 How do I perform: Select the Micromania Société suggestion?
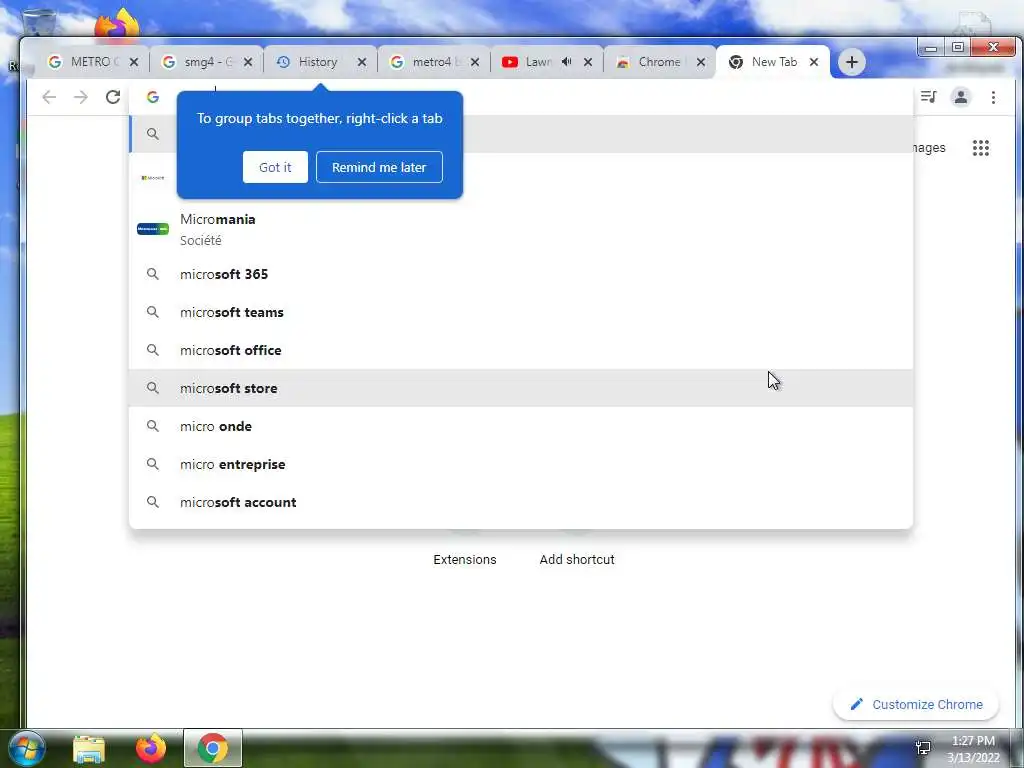tap(520, 229)
